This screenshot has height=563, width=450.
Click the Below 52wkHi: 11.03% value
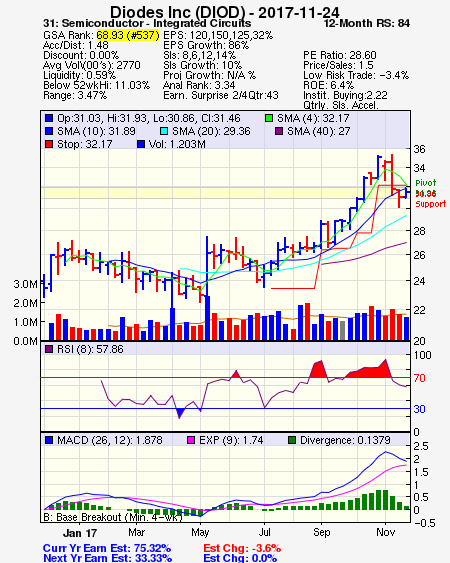click(96, 85)
